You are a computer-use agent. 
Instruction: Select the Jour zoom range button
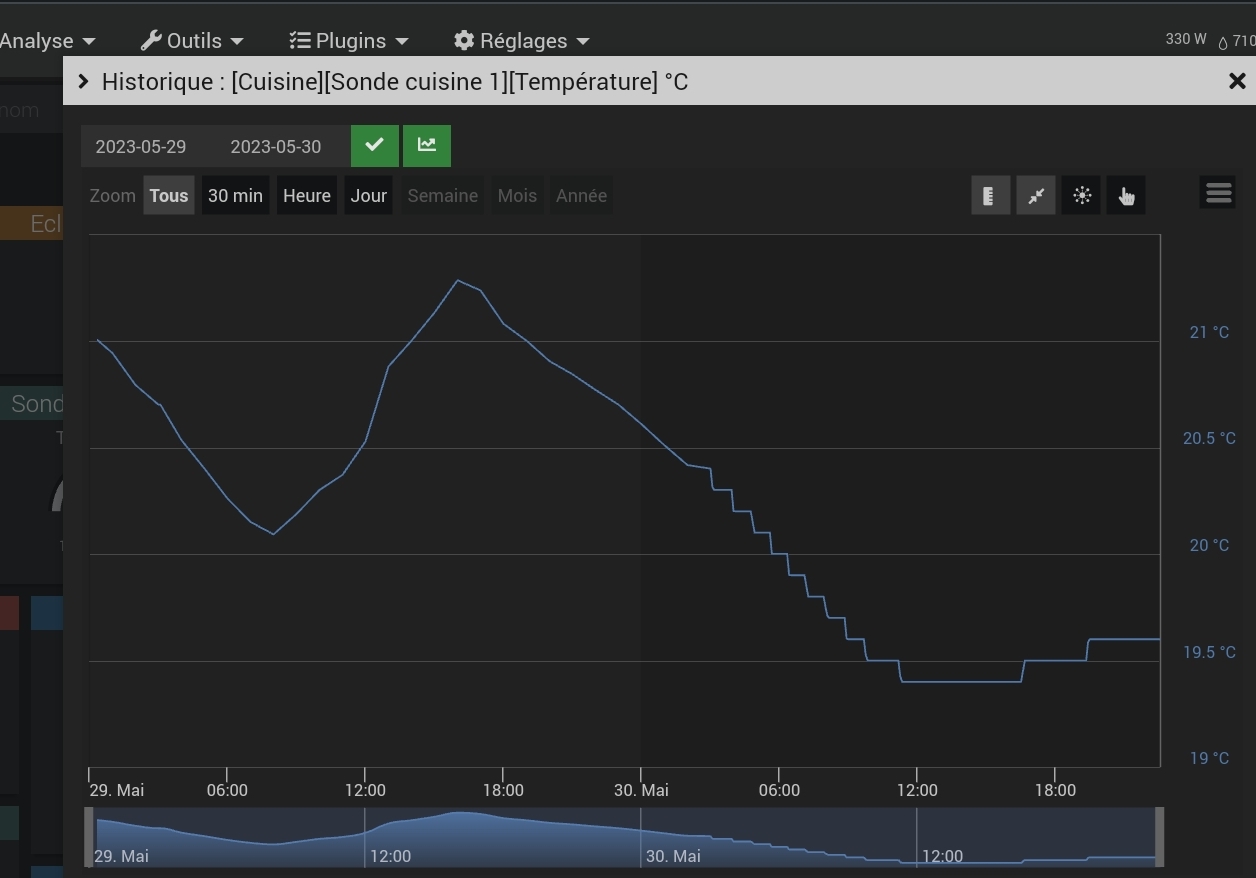[368, 196]
